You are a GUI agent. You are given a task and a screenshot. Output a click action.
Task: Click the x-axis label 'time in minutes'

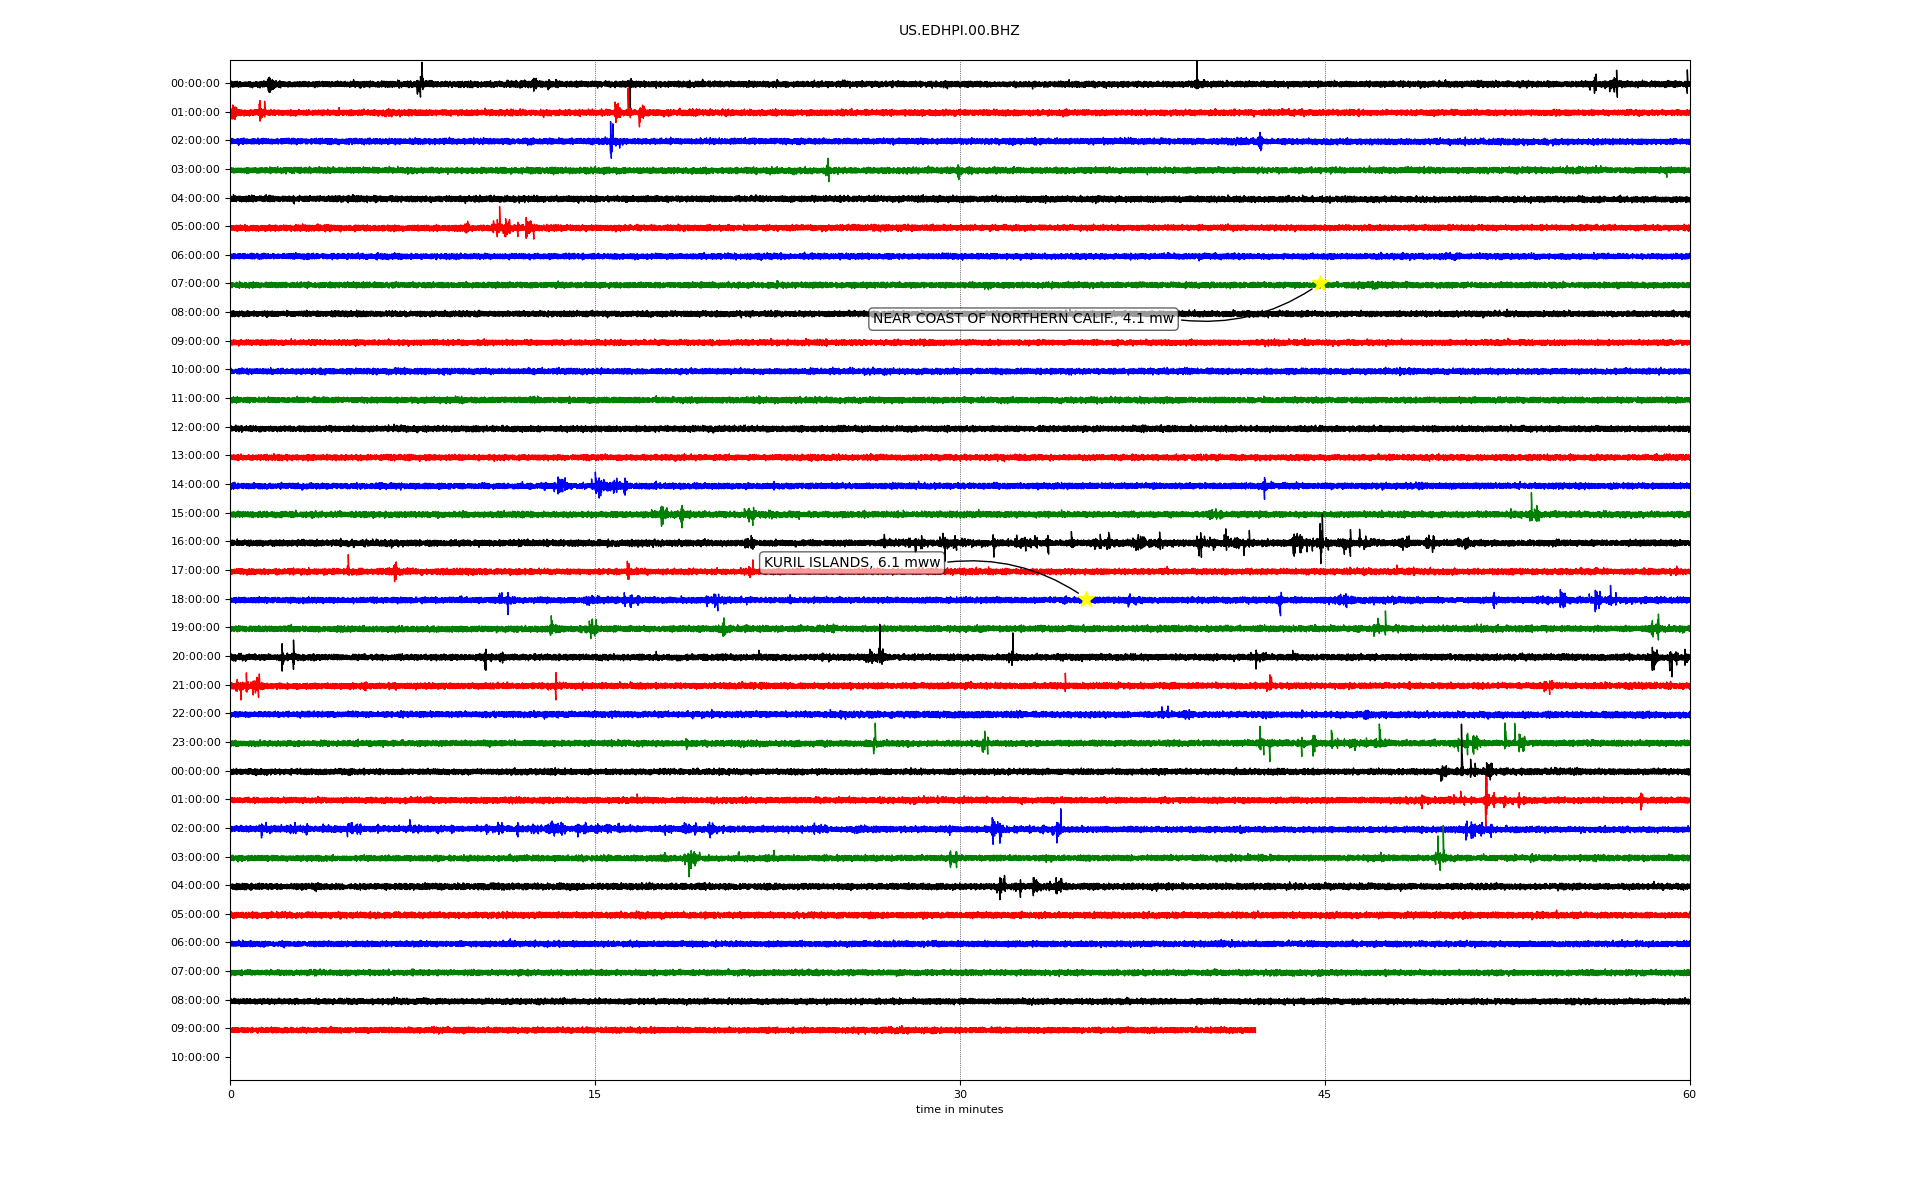[x=959, y=1110]
